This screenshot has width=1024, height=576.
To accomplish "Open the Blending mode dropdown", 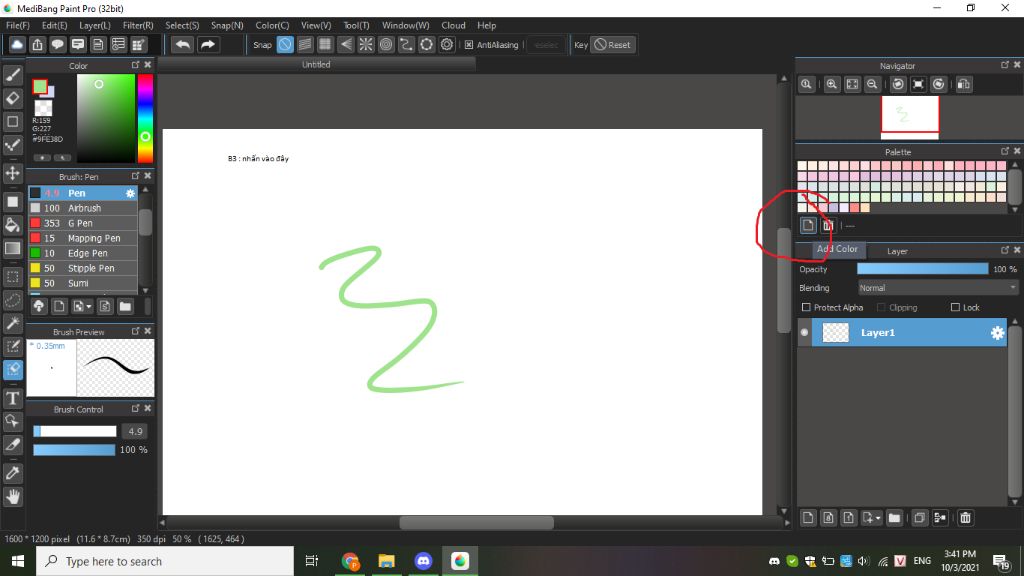I will coord(938,288).
